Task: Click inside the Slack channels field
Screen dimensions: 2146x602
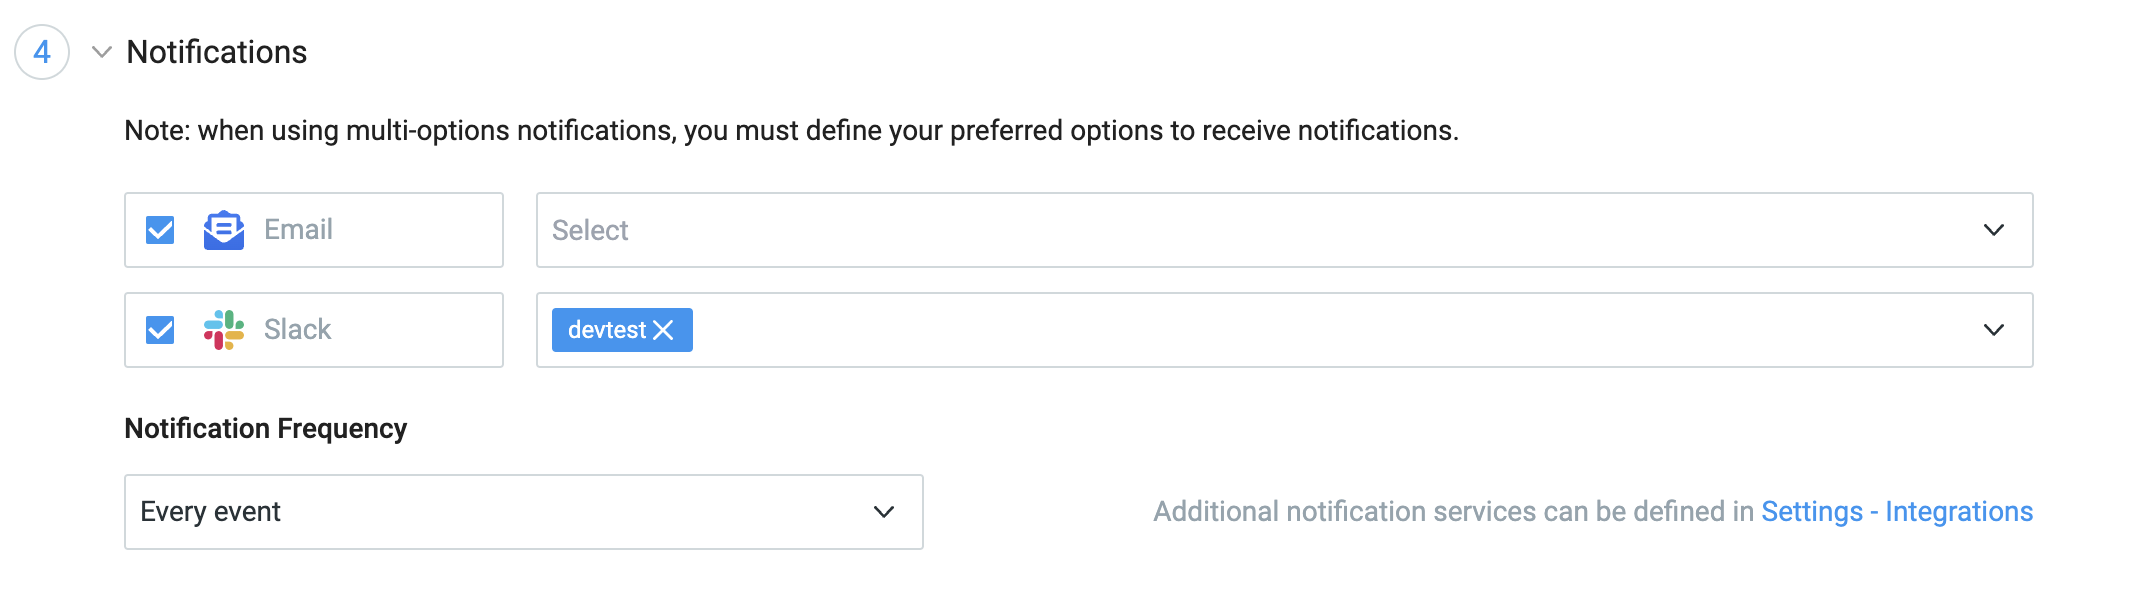Action: (1284, 330)
